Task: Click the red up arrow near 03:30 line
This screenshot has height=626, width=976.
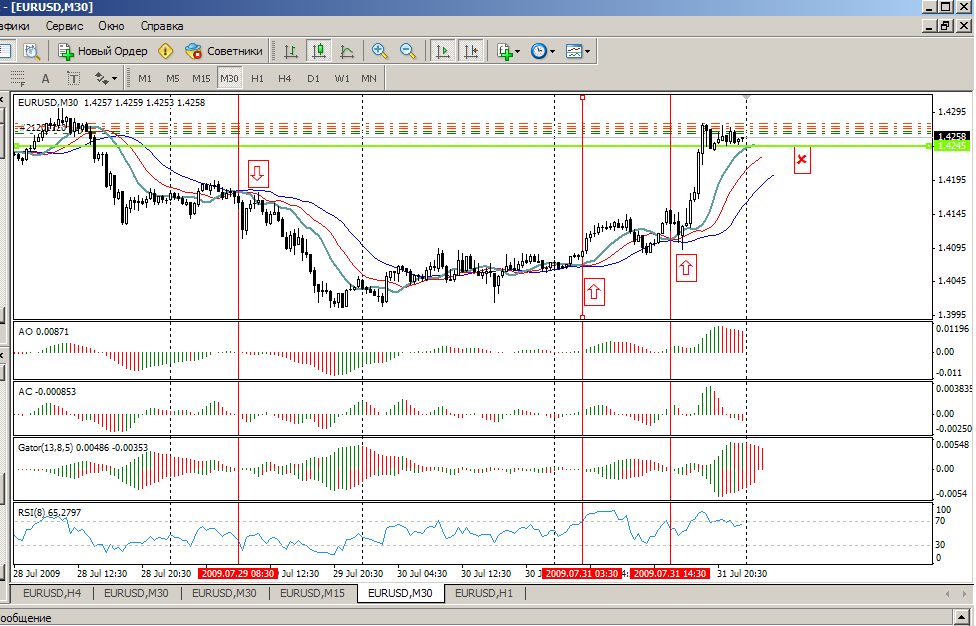Action: [594, 291]
